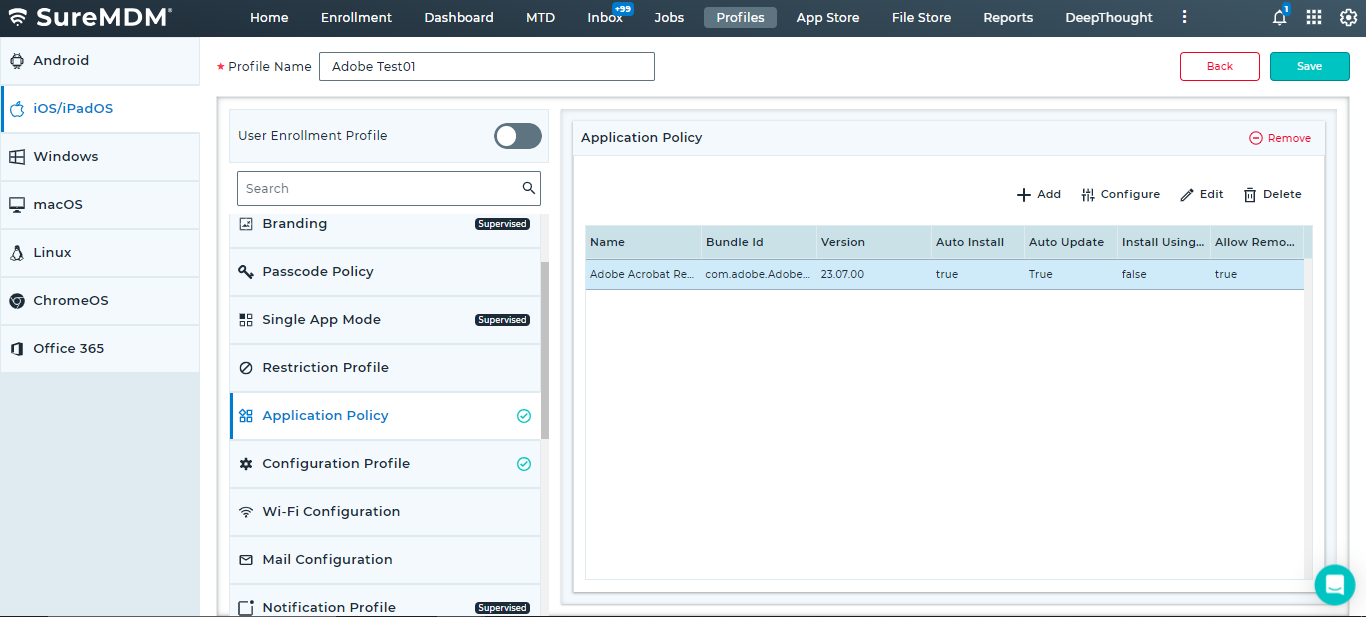Open the Jobs tab
The image size is (1366, 617).
tap(669, 17)
